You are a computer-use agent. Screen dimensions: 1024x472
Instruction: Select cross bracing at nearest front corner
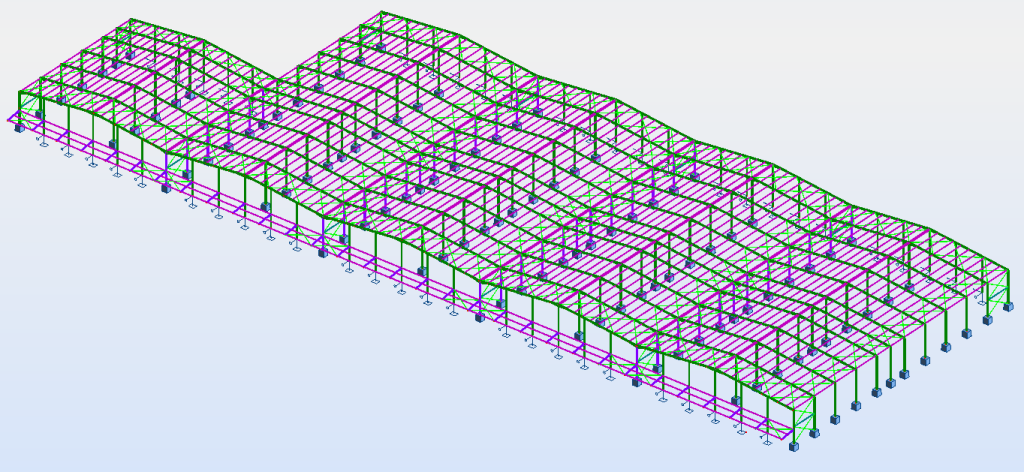point(802,418)
